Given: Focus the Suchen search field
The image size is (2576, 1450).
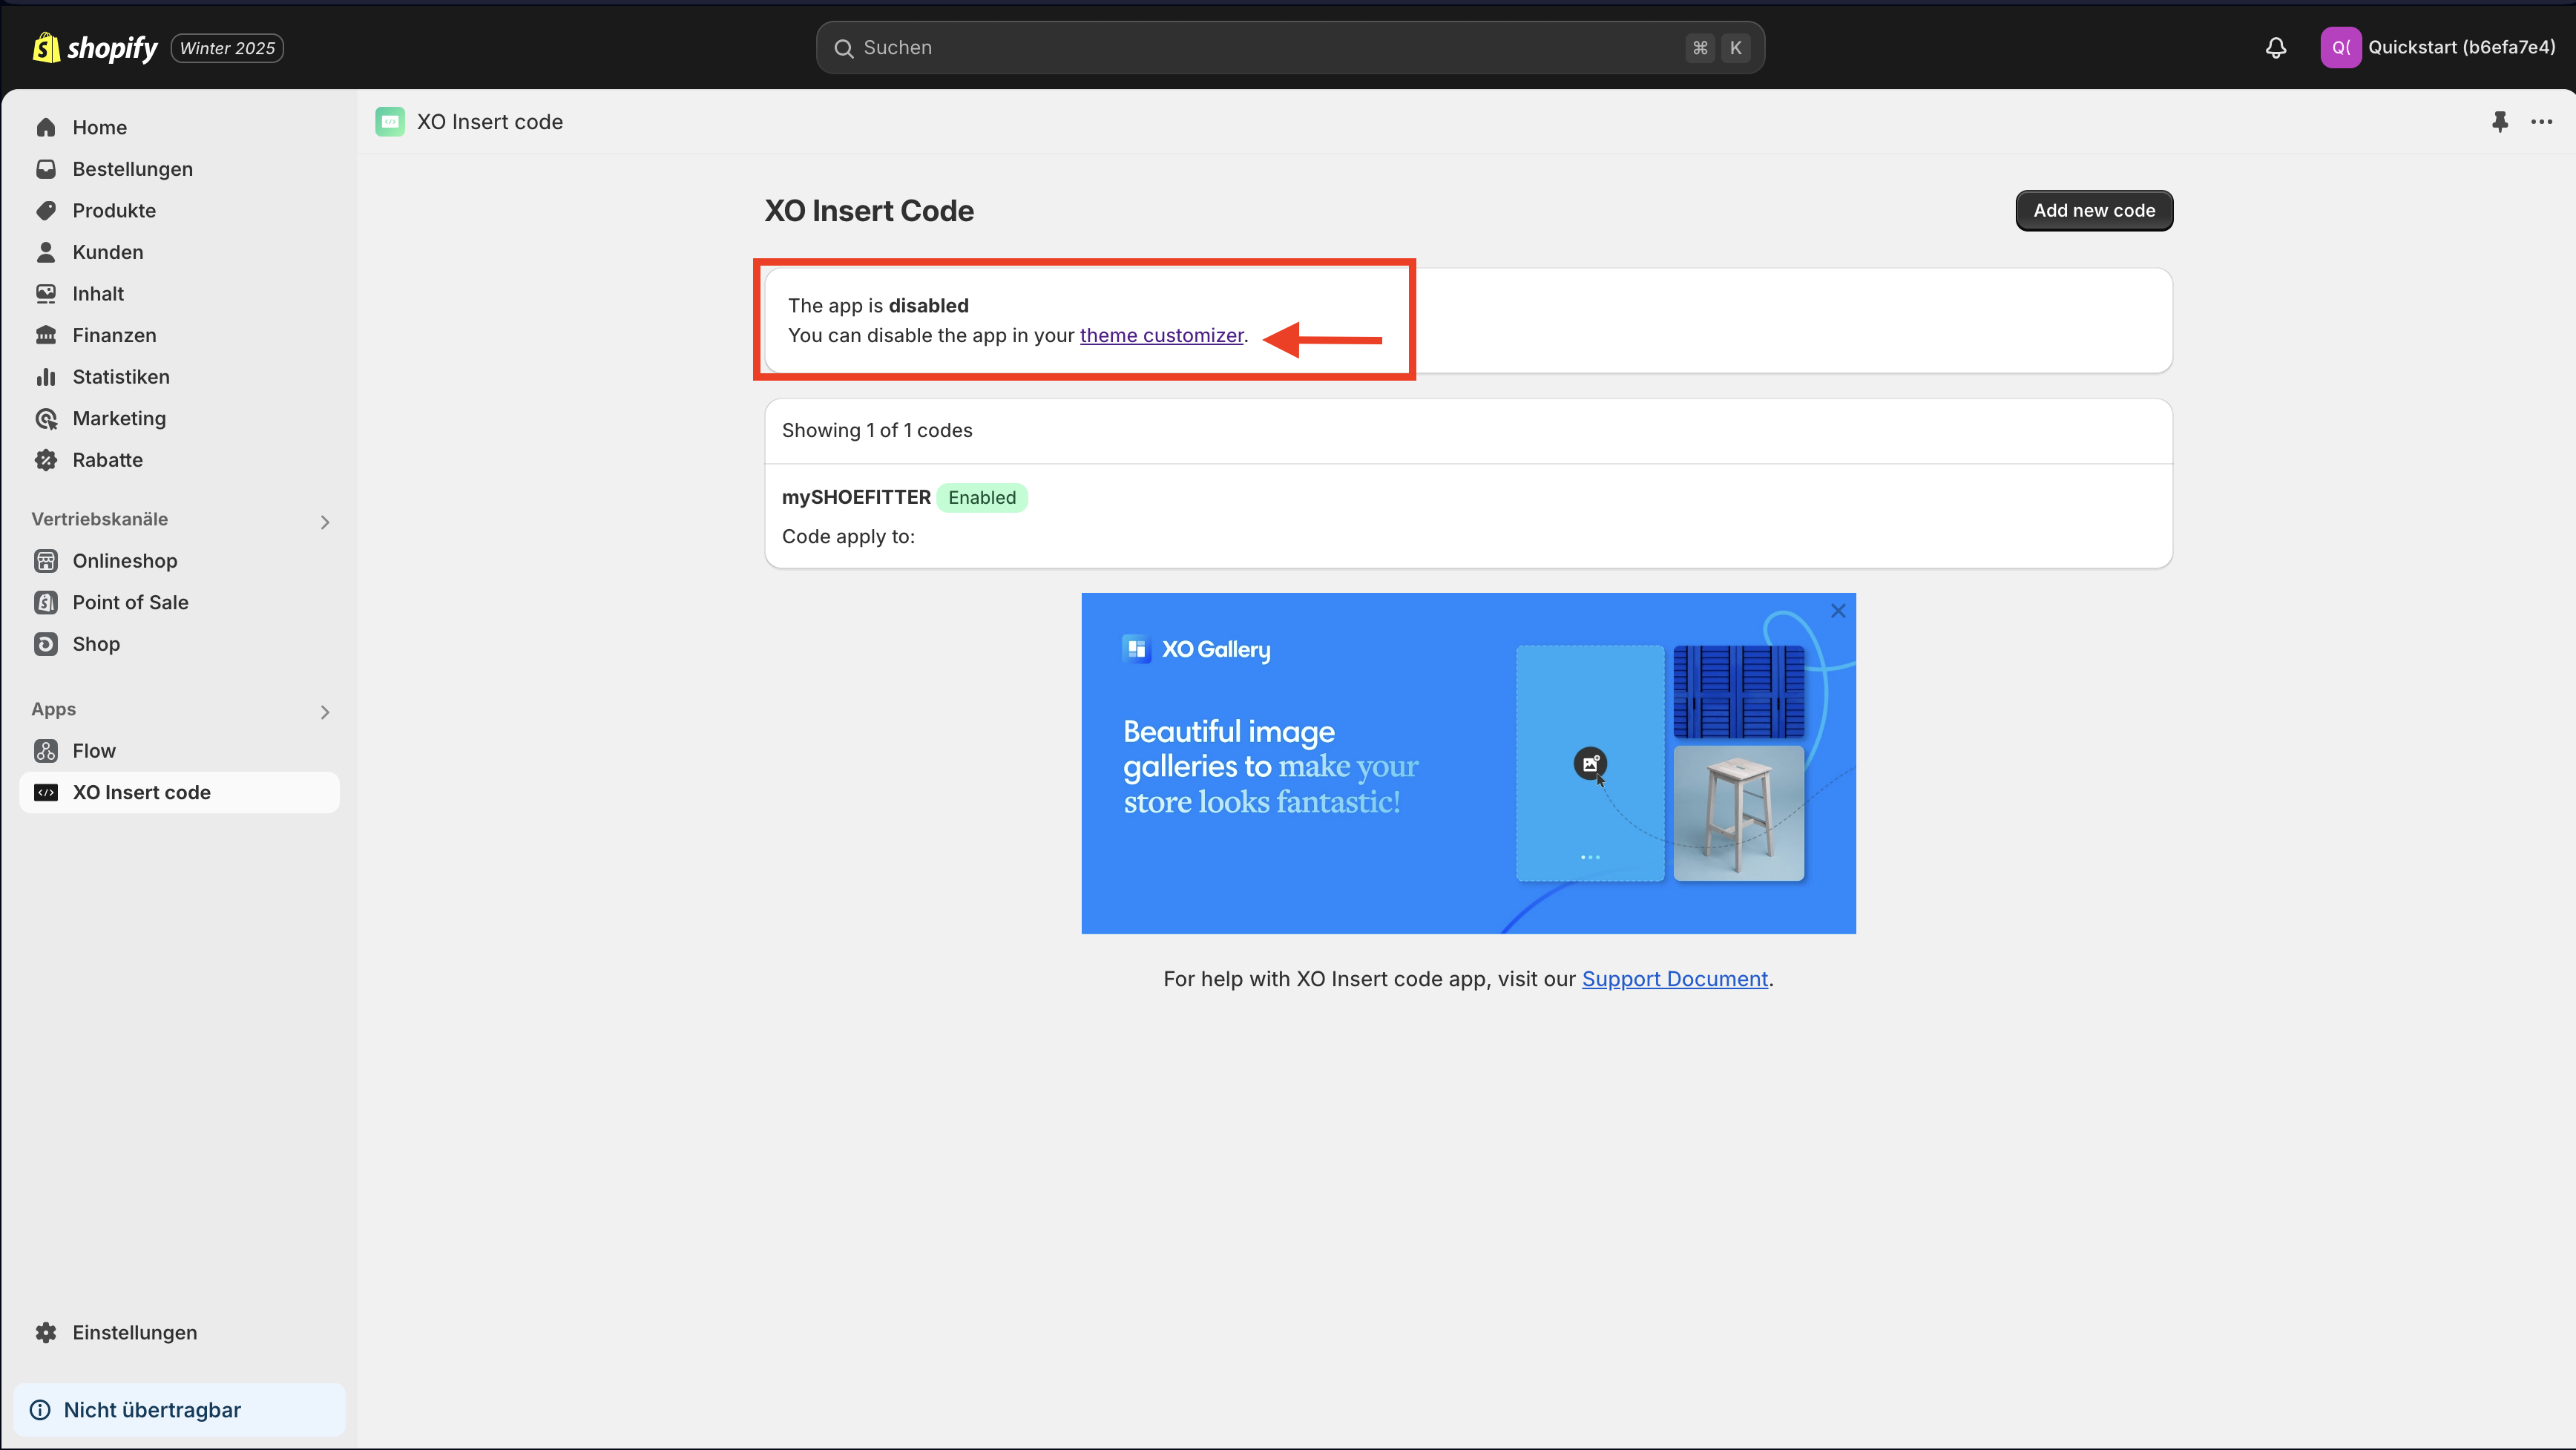Looking at the screenshot, I should pos(1290,47).
